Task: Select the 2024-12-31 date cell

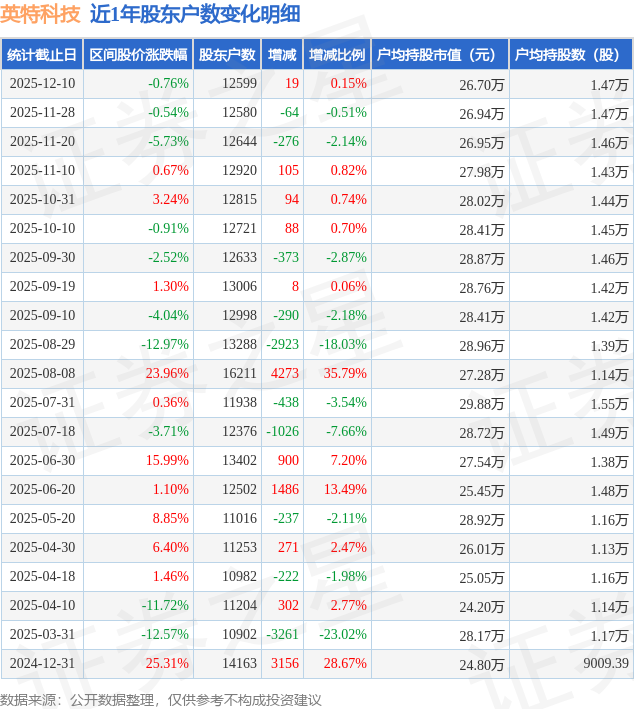Action: (x=43, y=664)
